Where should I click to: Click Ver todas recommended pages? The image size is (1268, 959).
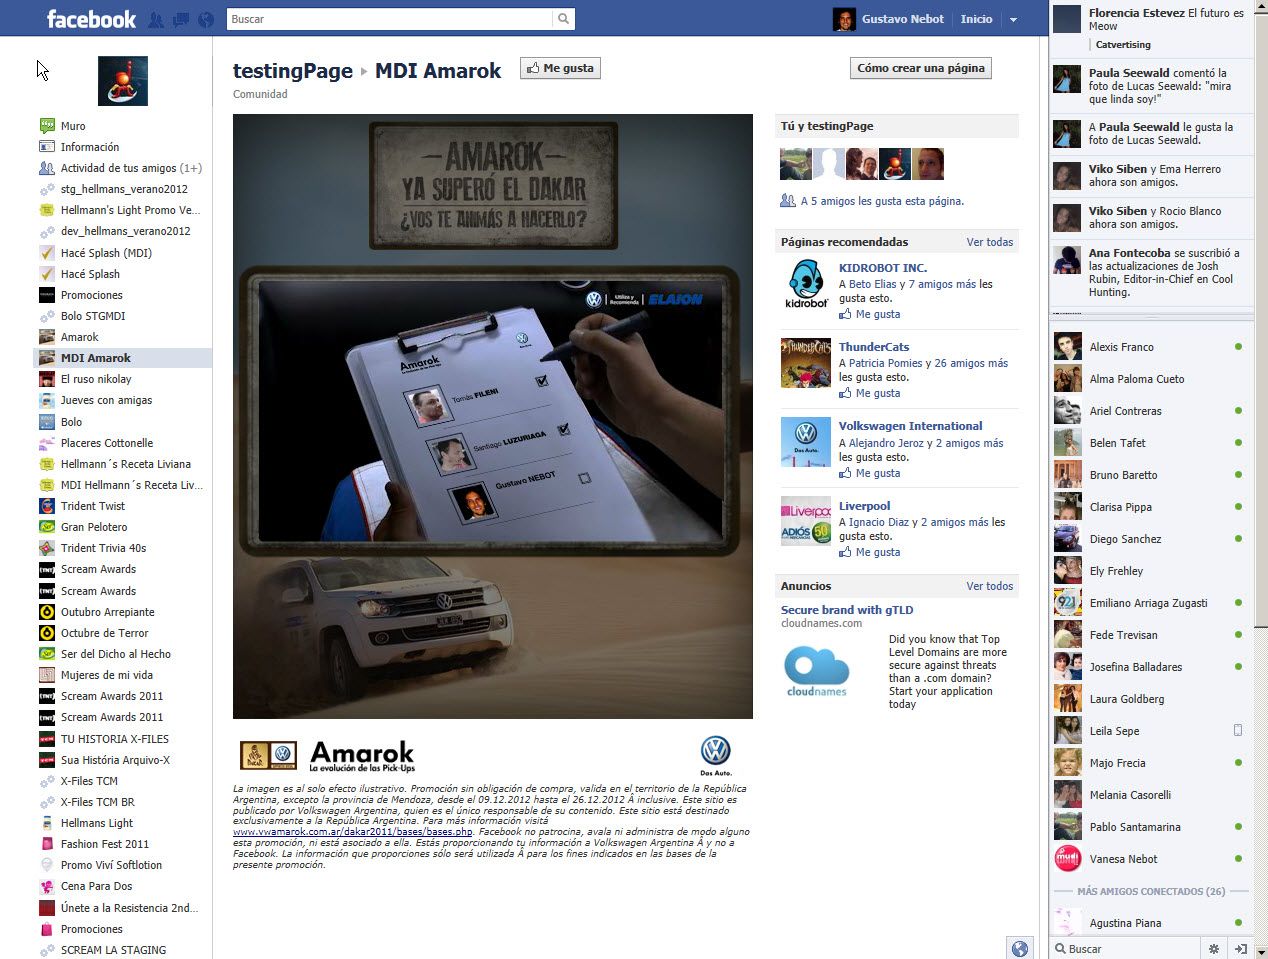pos(989,242)
